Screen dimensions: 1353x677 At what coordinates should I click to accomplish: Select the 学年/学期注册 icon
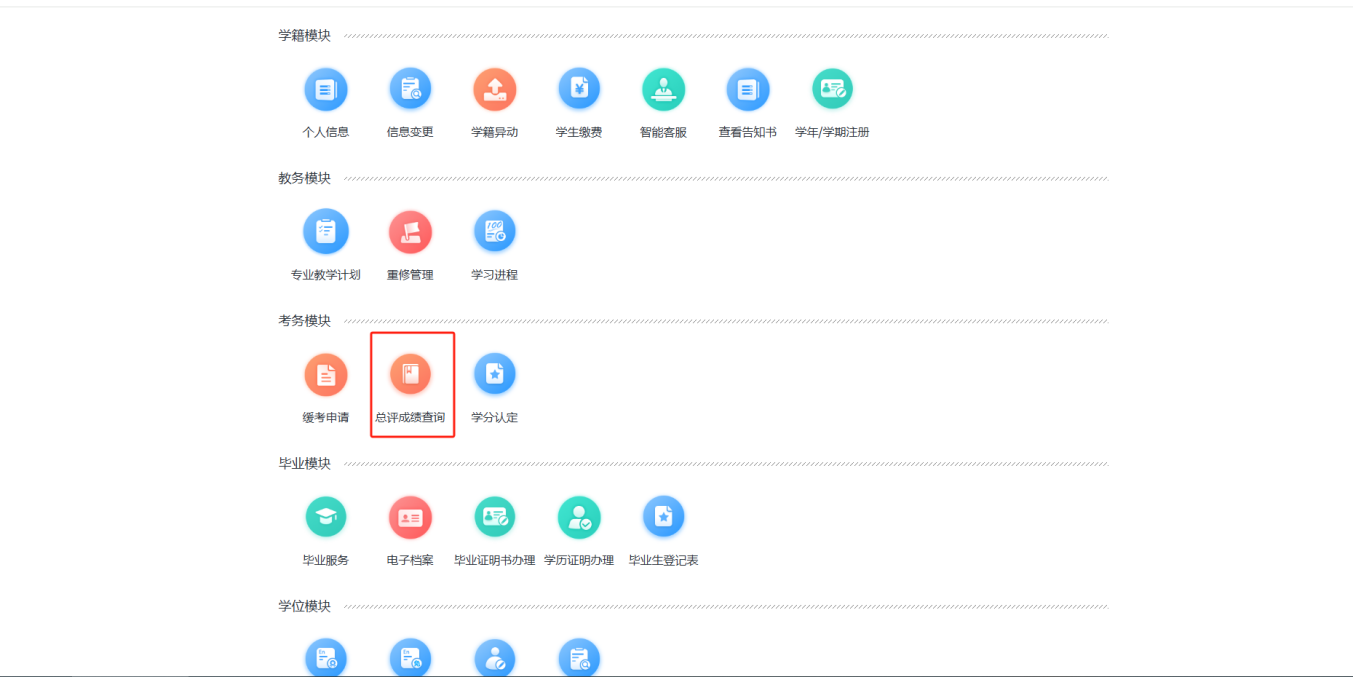[832, 90]
